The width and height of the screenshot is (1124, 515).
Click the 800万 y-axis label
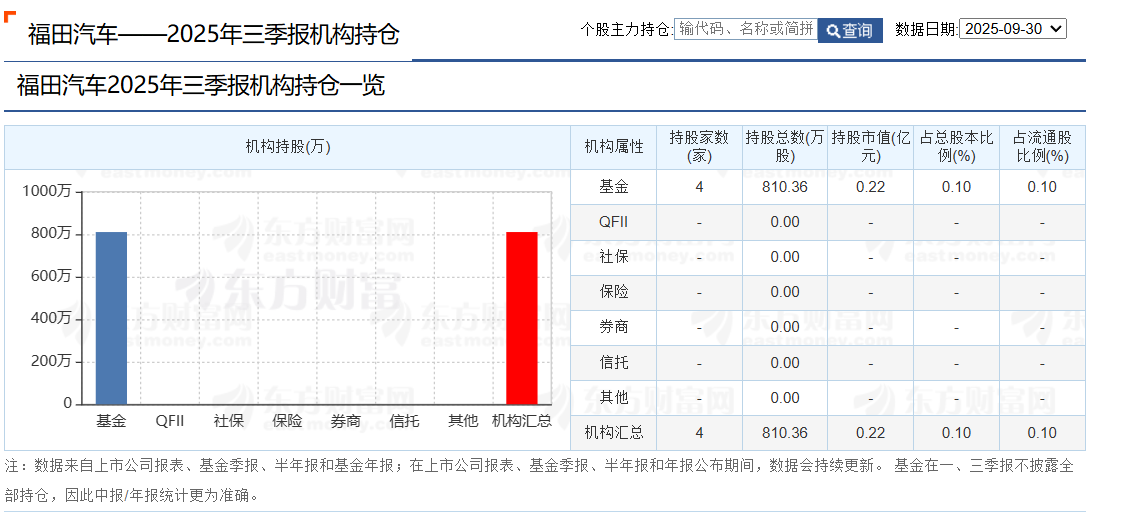pos(51,233)
